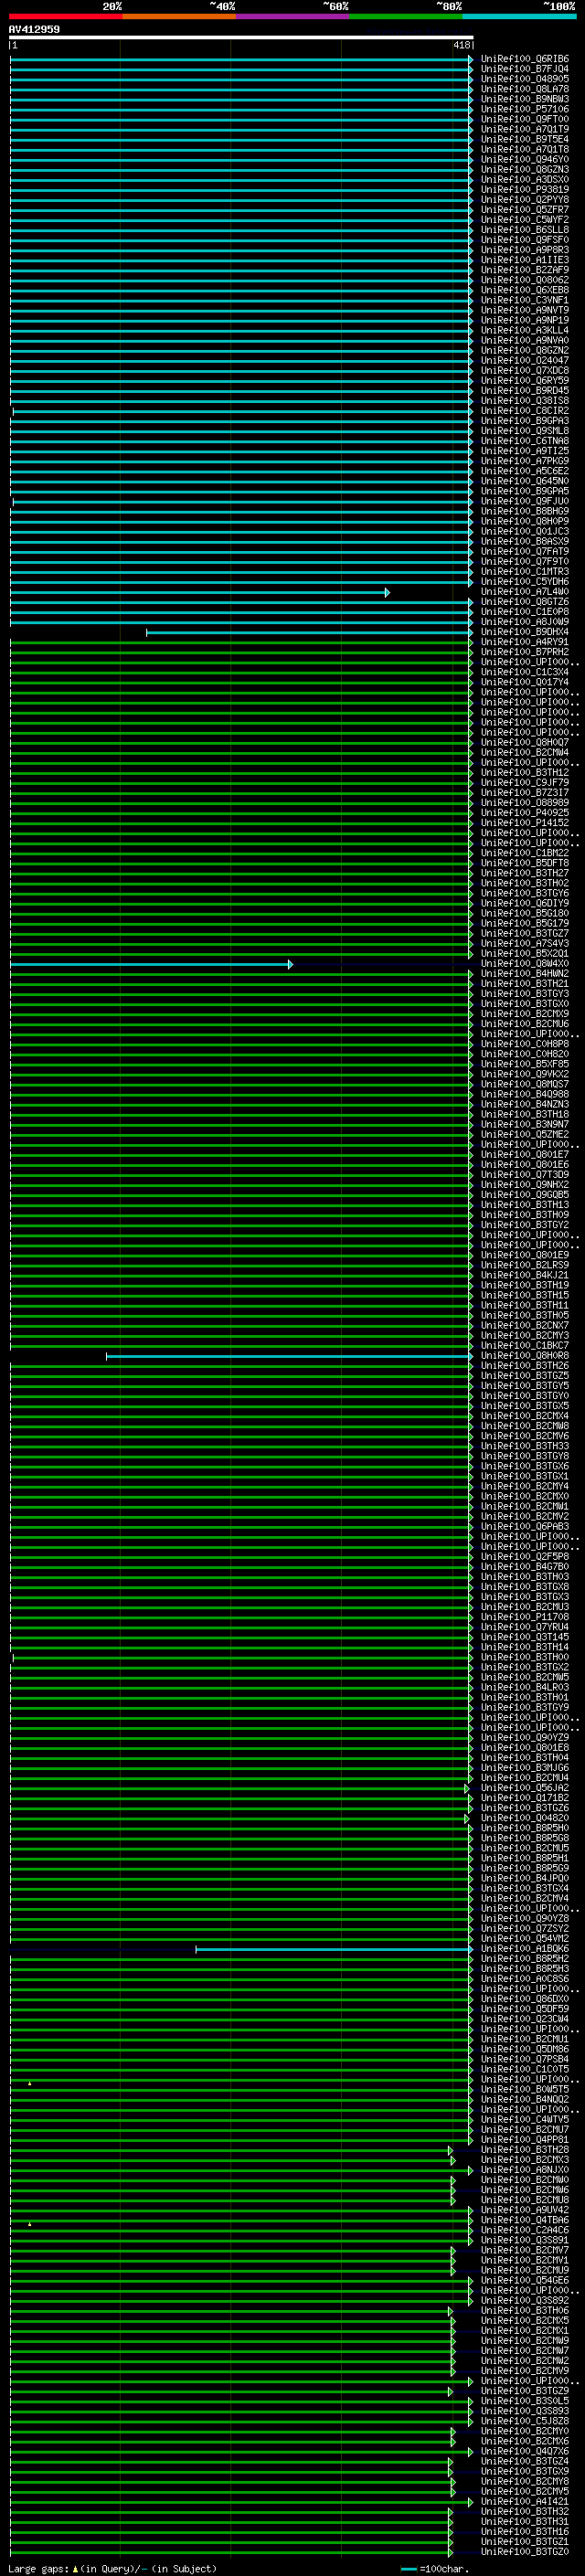Select the UniRef100_C3VNF1 label
585x2576 pixels.
(x=525, y=300)
